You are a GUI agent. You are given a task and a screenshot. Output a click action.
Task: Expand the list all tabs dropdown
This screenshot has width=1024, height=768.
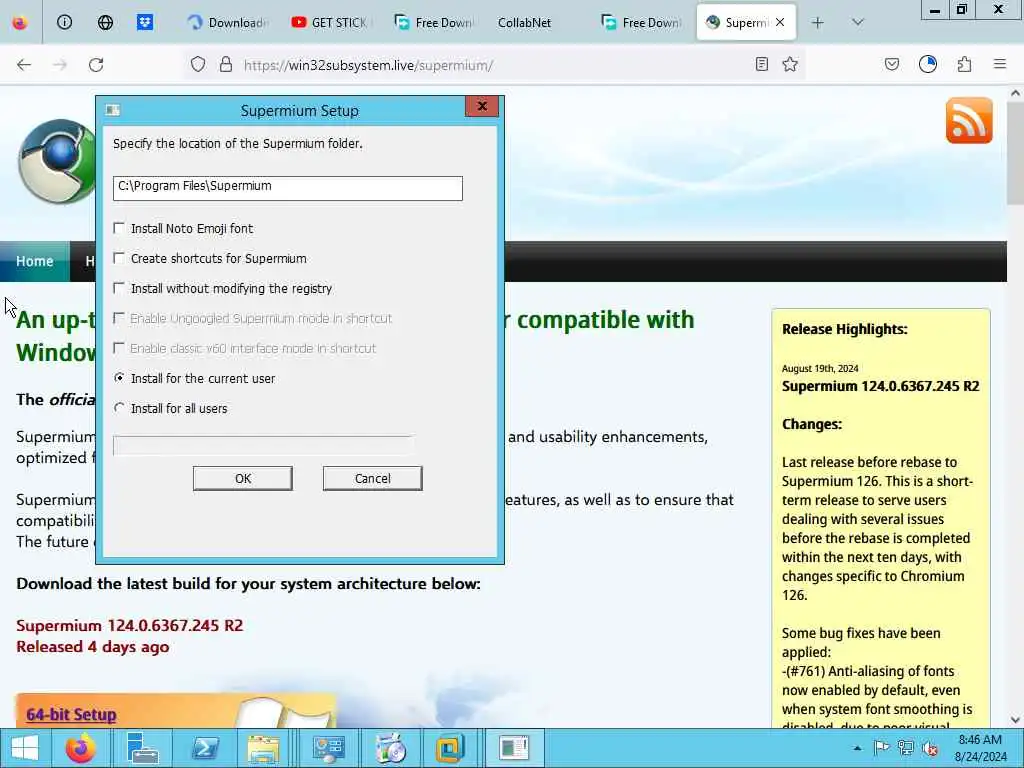(857, 22)
